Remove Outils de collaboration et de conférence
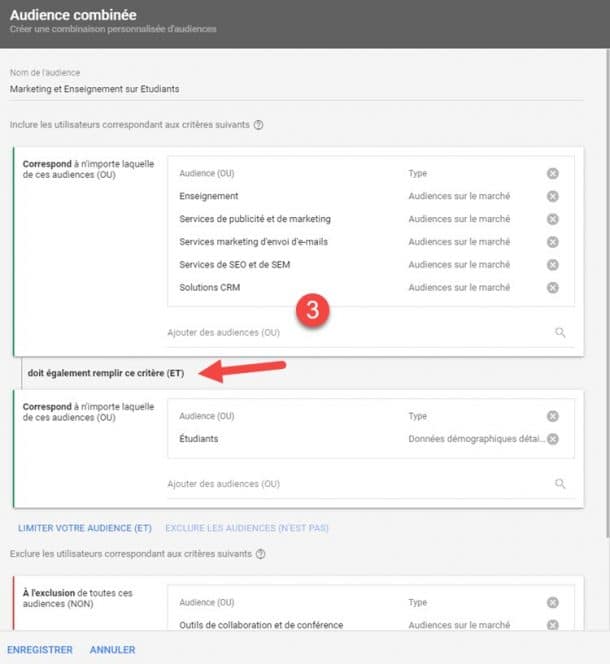 (552, 625)
